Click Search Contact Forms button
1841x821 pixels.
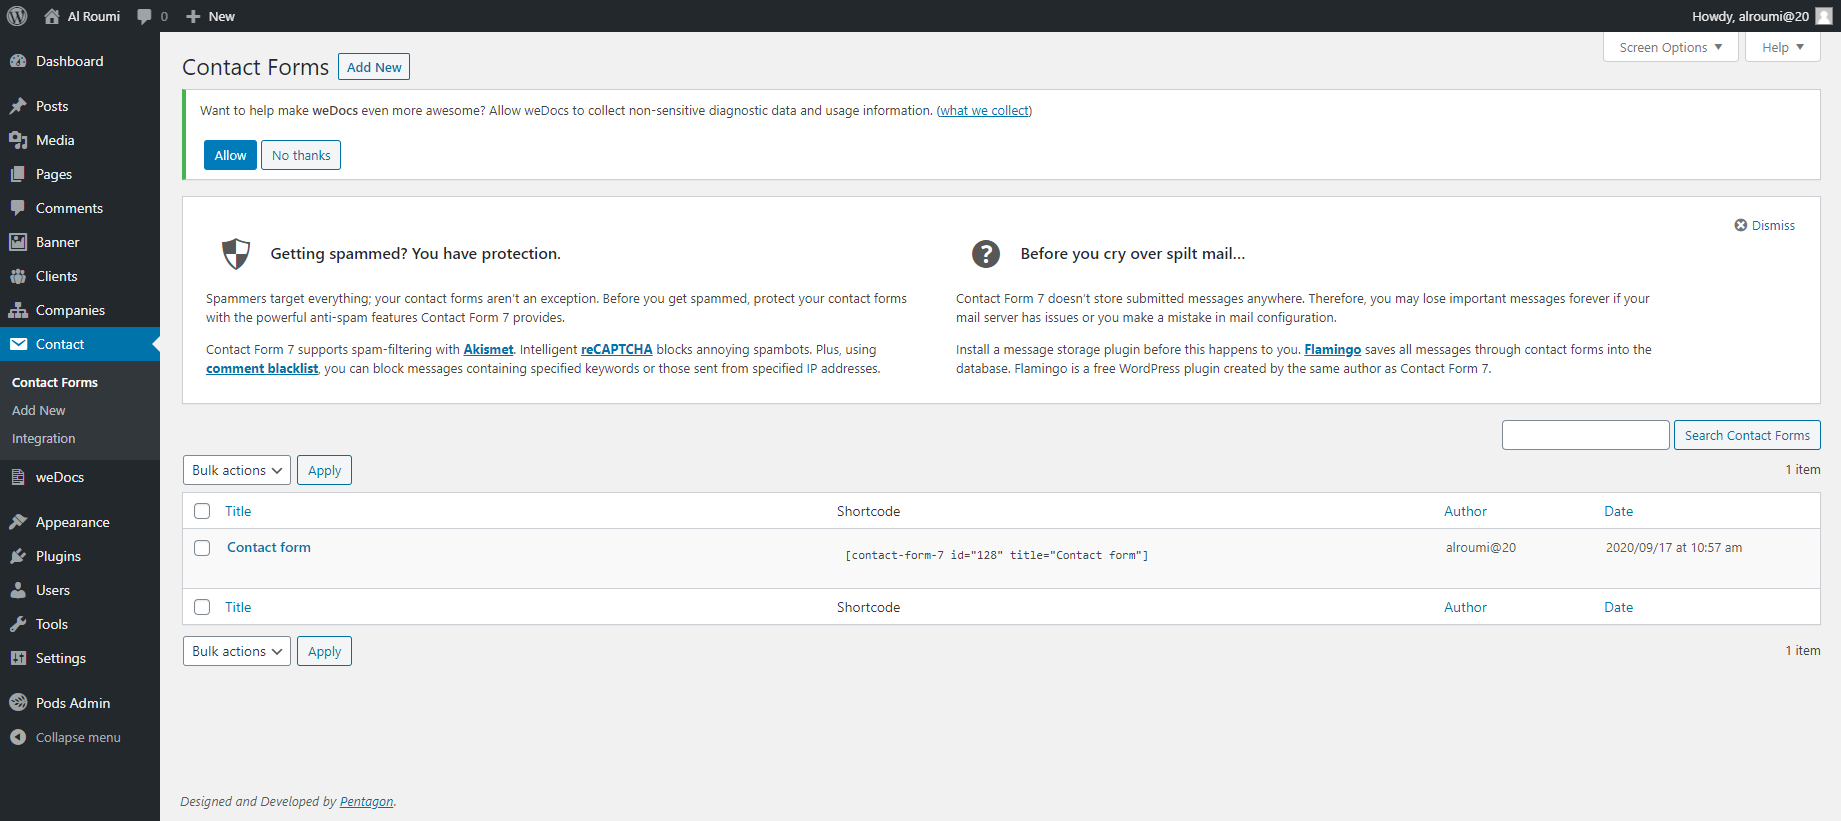coord(1747,435)
